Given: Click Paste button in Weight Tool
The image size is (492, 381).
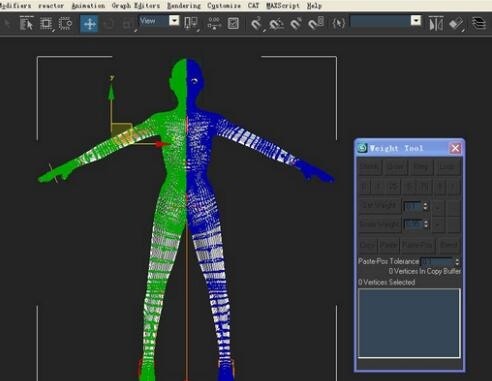Looking at the screenshot, I should pyautogui.click(x=388, y=245).
